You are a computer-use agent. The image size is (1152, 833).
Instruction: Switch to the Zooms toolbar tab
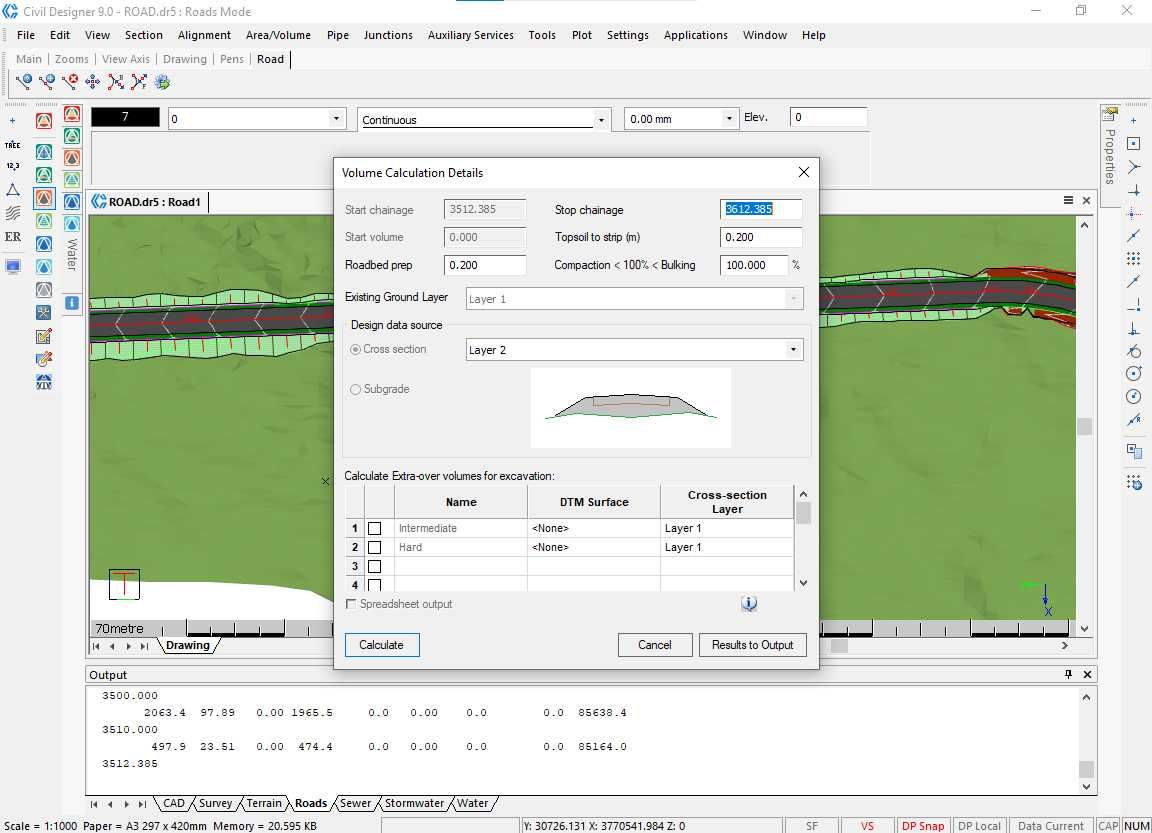(x=71, y=59)
